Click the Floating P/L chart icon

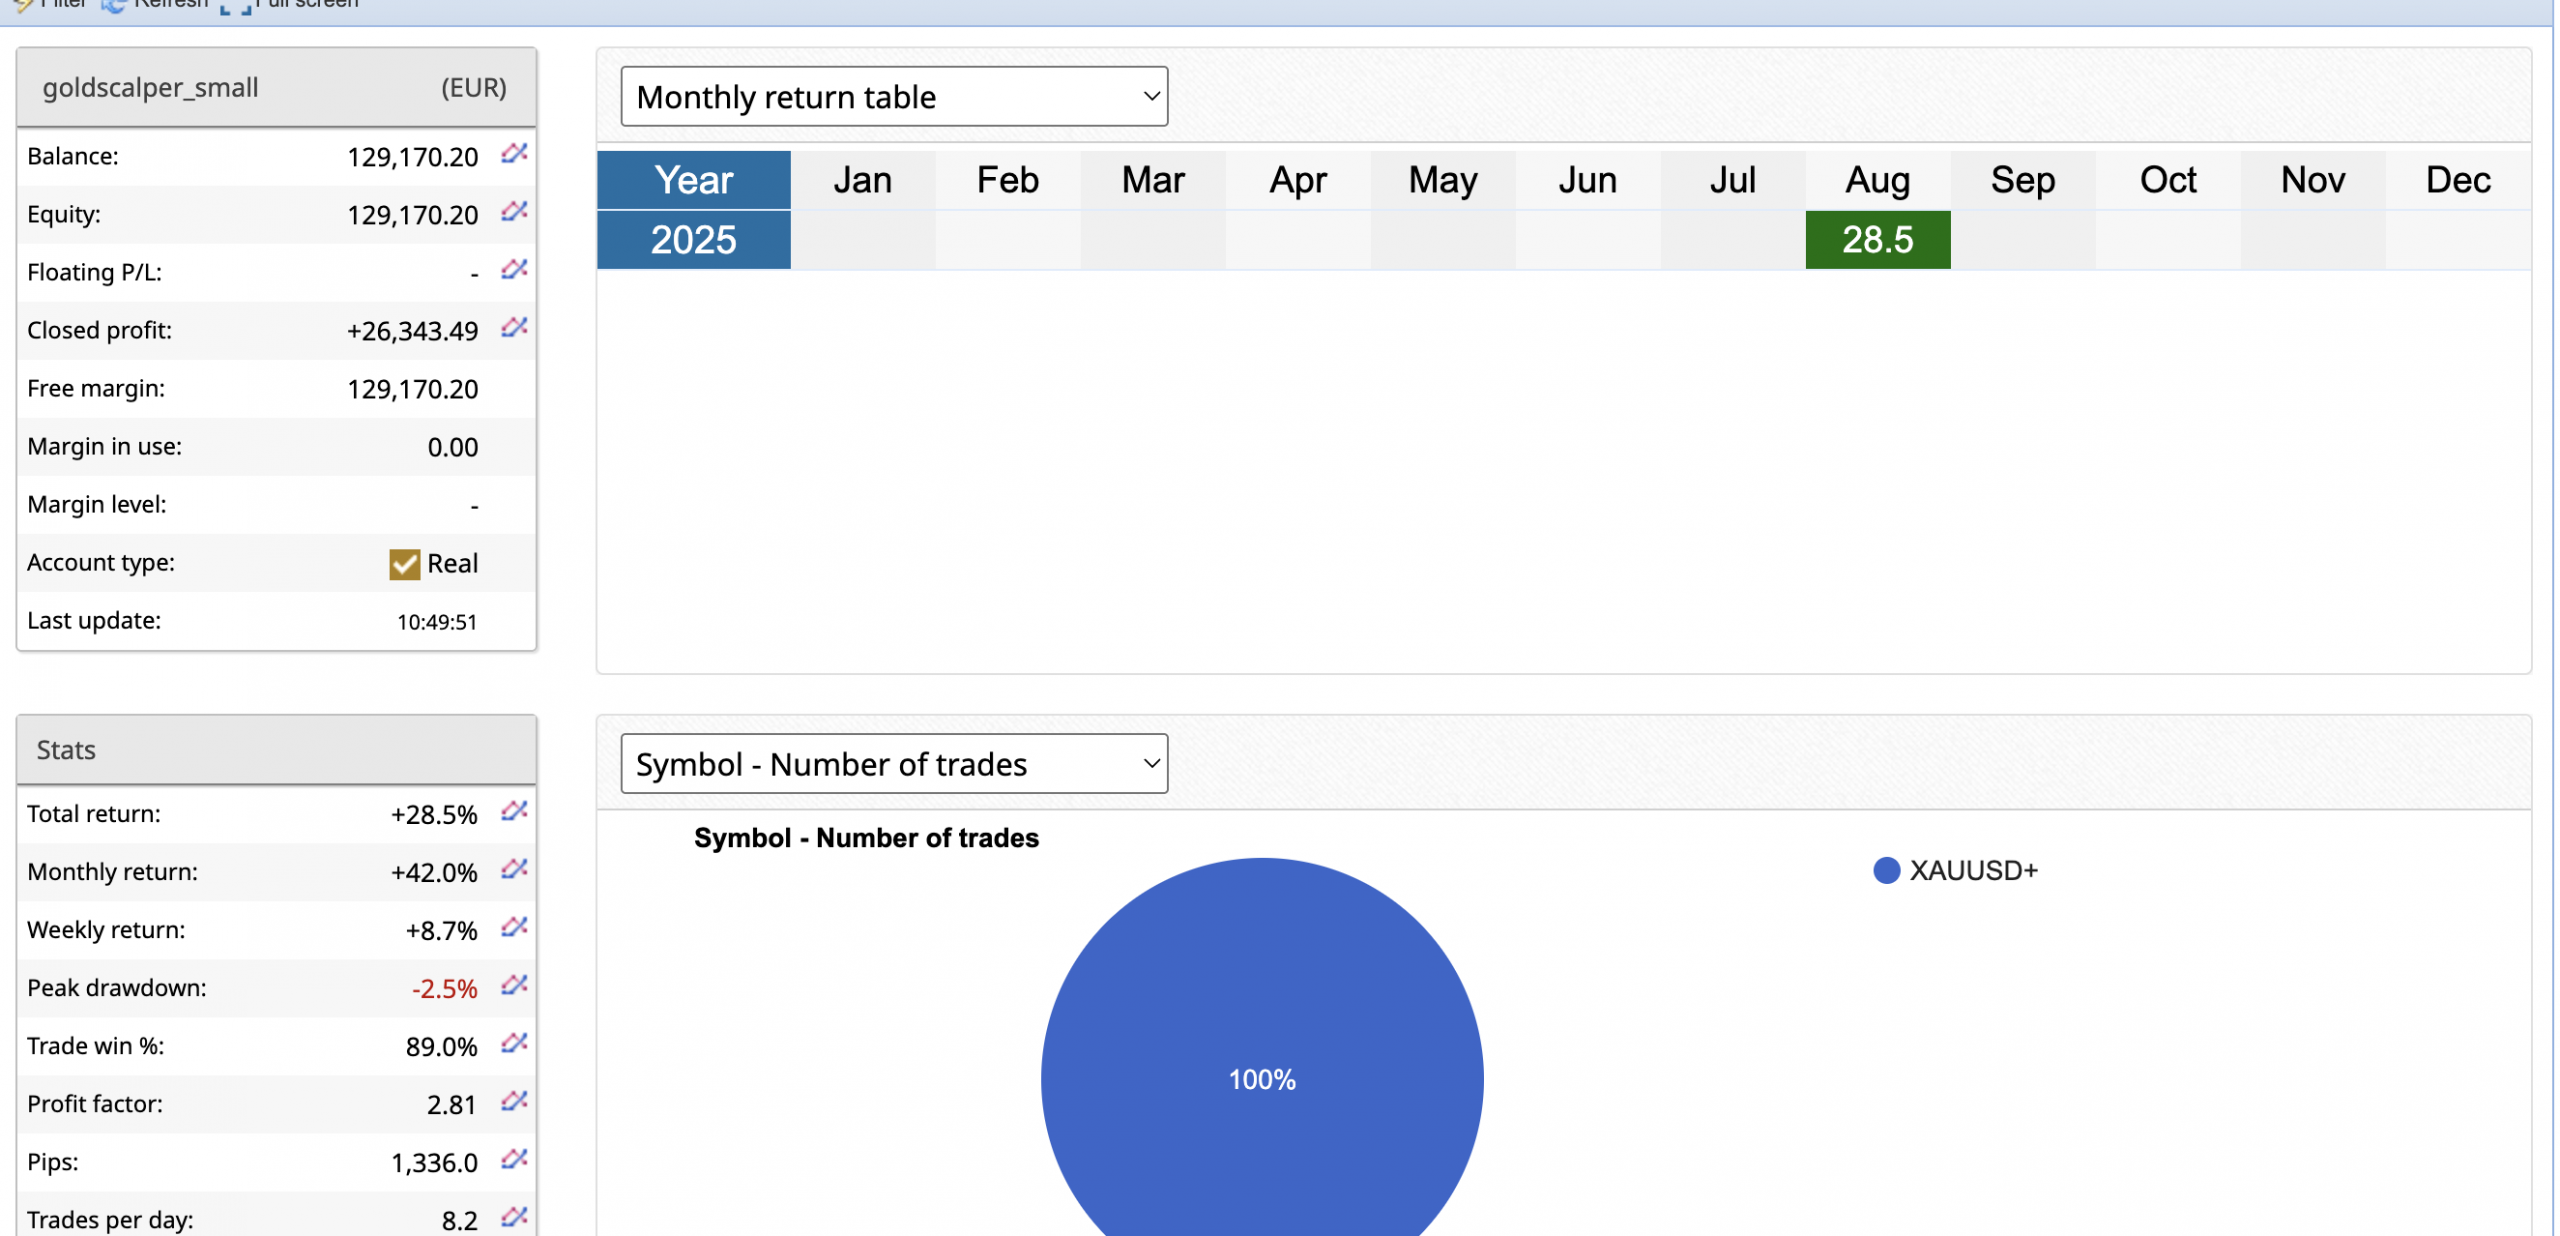click(x=514, y=270)
